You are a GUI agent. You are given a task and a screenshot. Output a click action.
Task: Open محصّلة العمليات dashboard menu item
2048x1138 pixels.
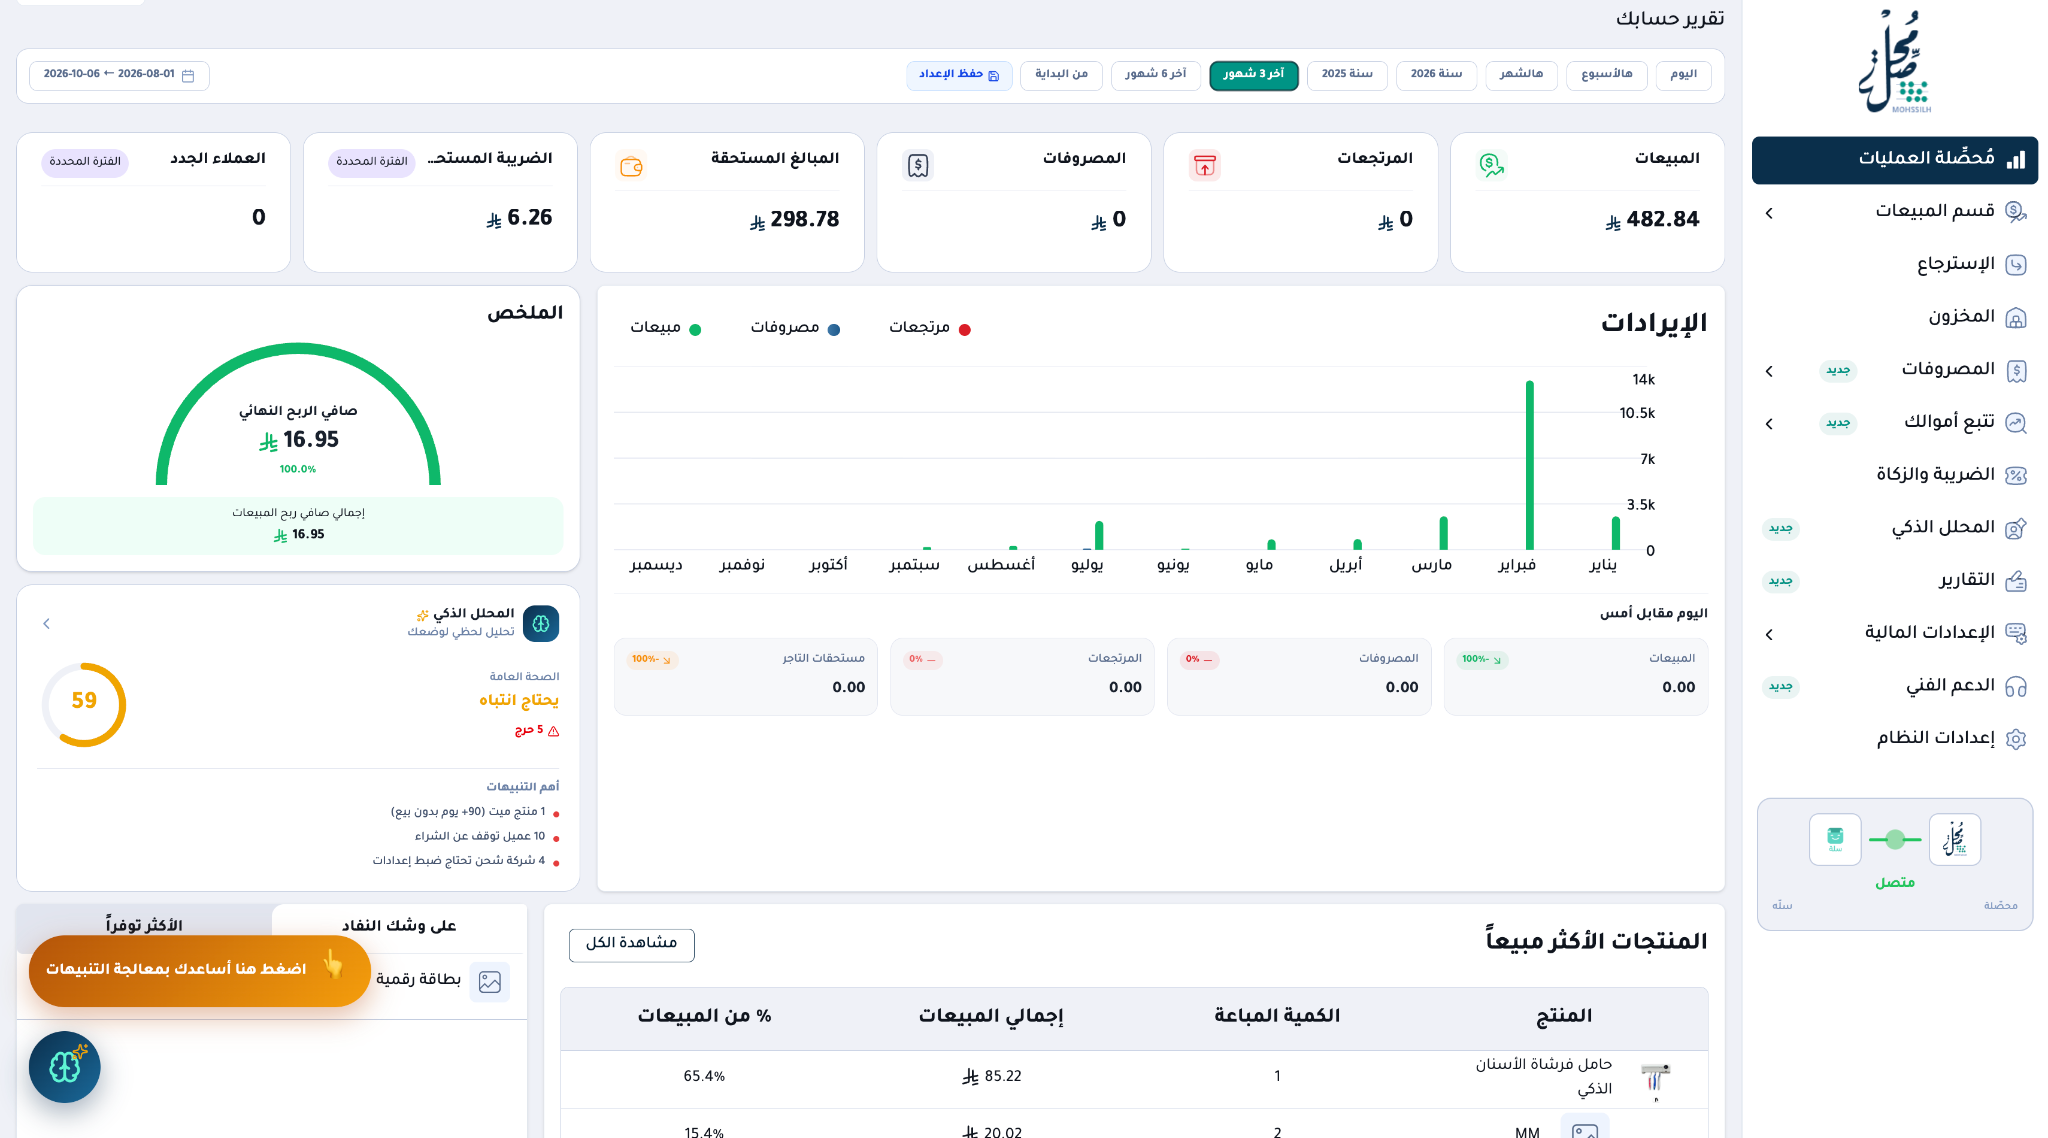[1895, 160]
